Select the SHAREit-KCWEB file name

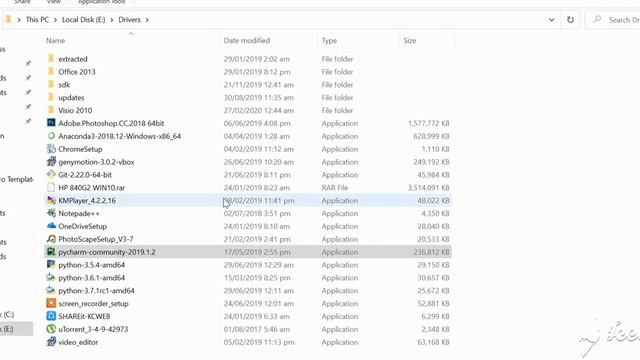[84, 316]
